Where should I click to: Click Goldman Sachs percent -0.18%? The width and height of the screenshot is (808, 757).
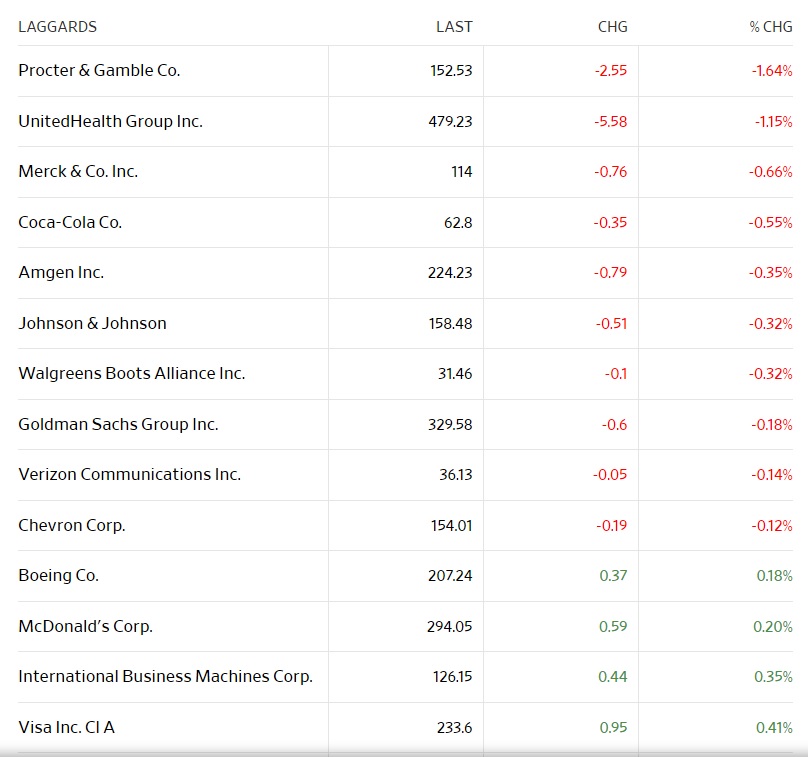click(x=771, y=425)
